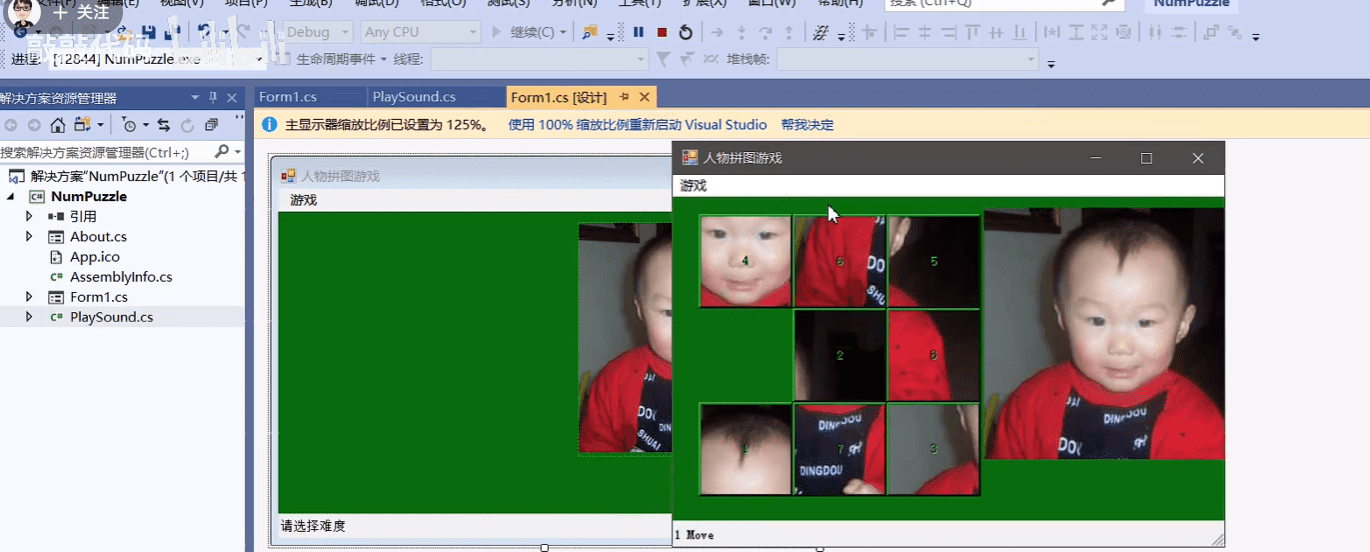1370x552 pixels.
Task: Restart the debug session
Action: click(685, 32)
